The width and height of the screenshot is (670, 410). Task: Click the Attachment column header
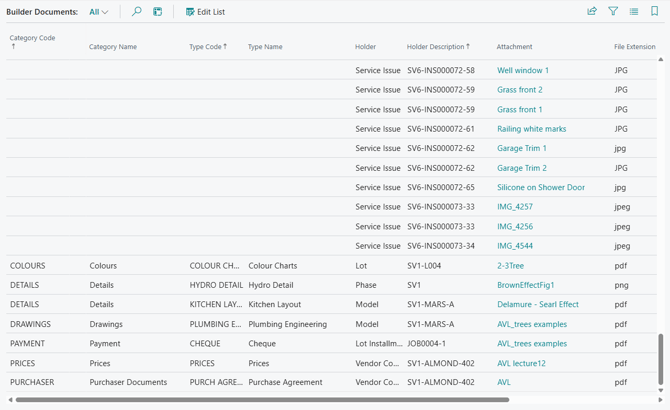[514, 47]
